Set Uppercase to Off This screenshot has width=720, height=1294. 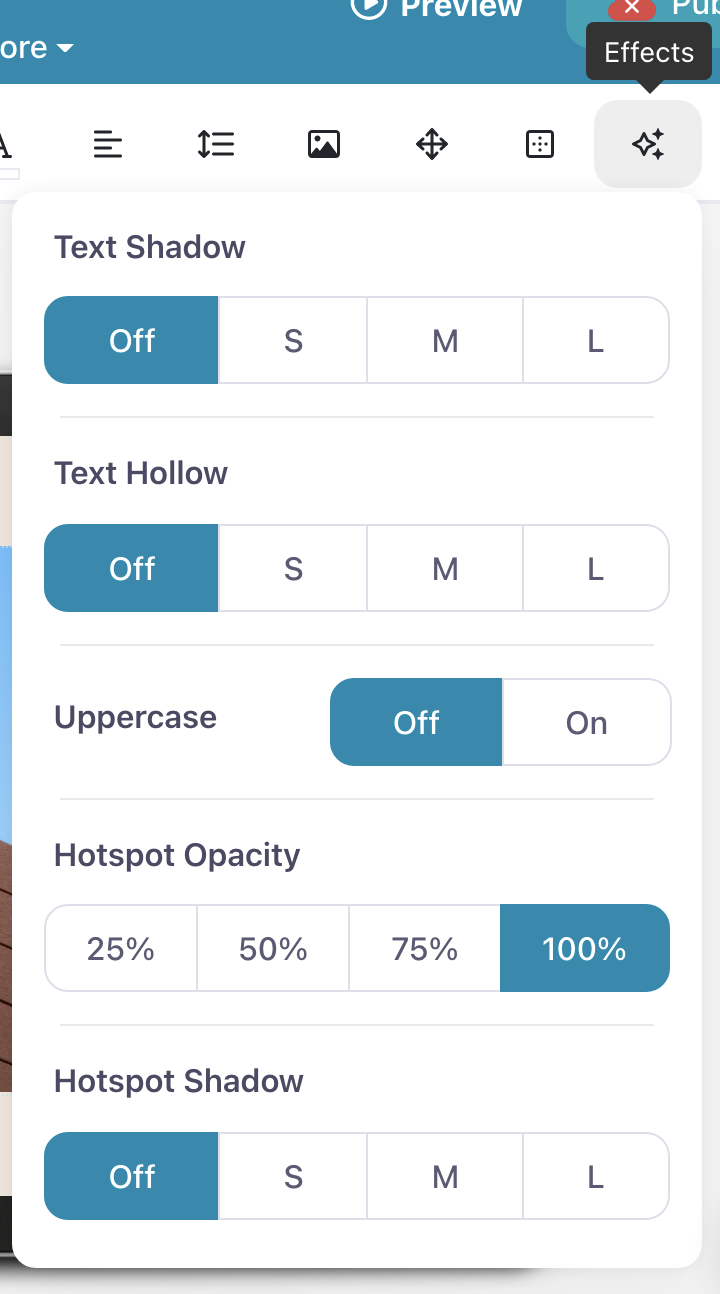click(416, 722)
